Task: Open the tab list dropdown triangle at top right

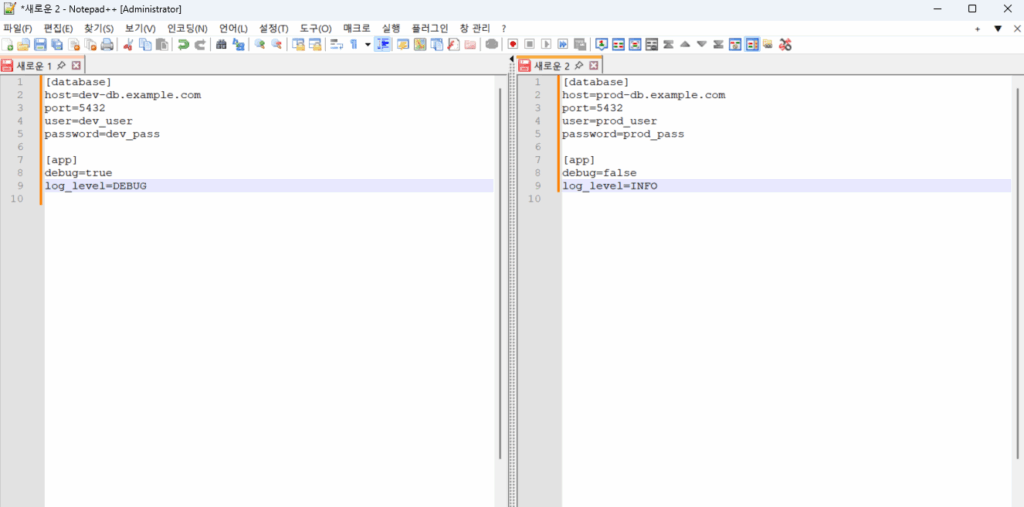Action: (x=997, y=28)
